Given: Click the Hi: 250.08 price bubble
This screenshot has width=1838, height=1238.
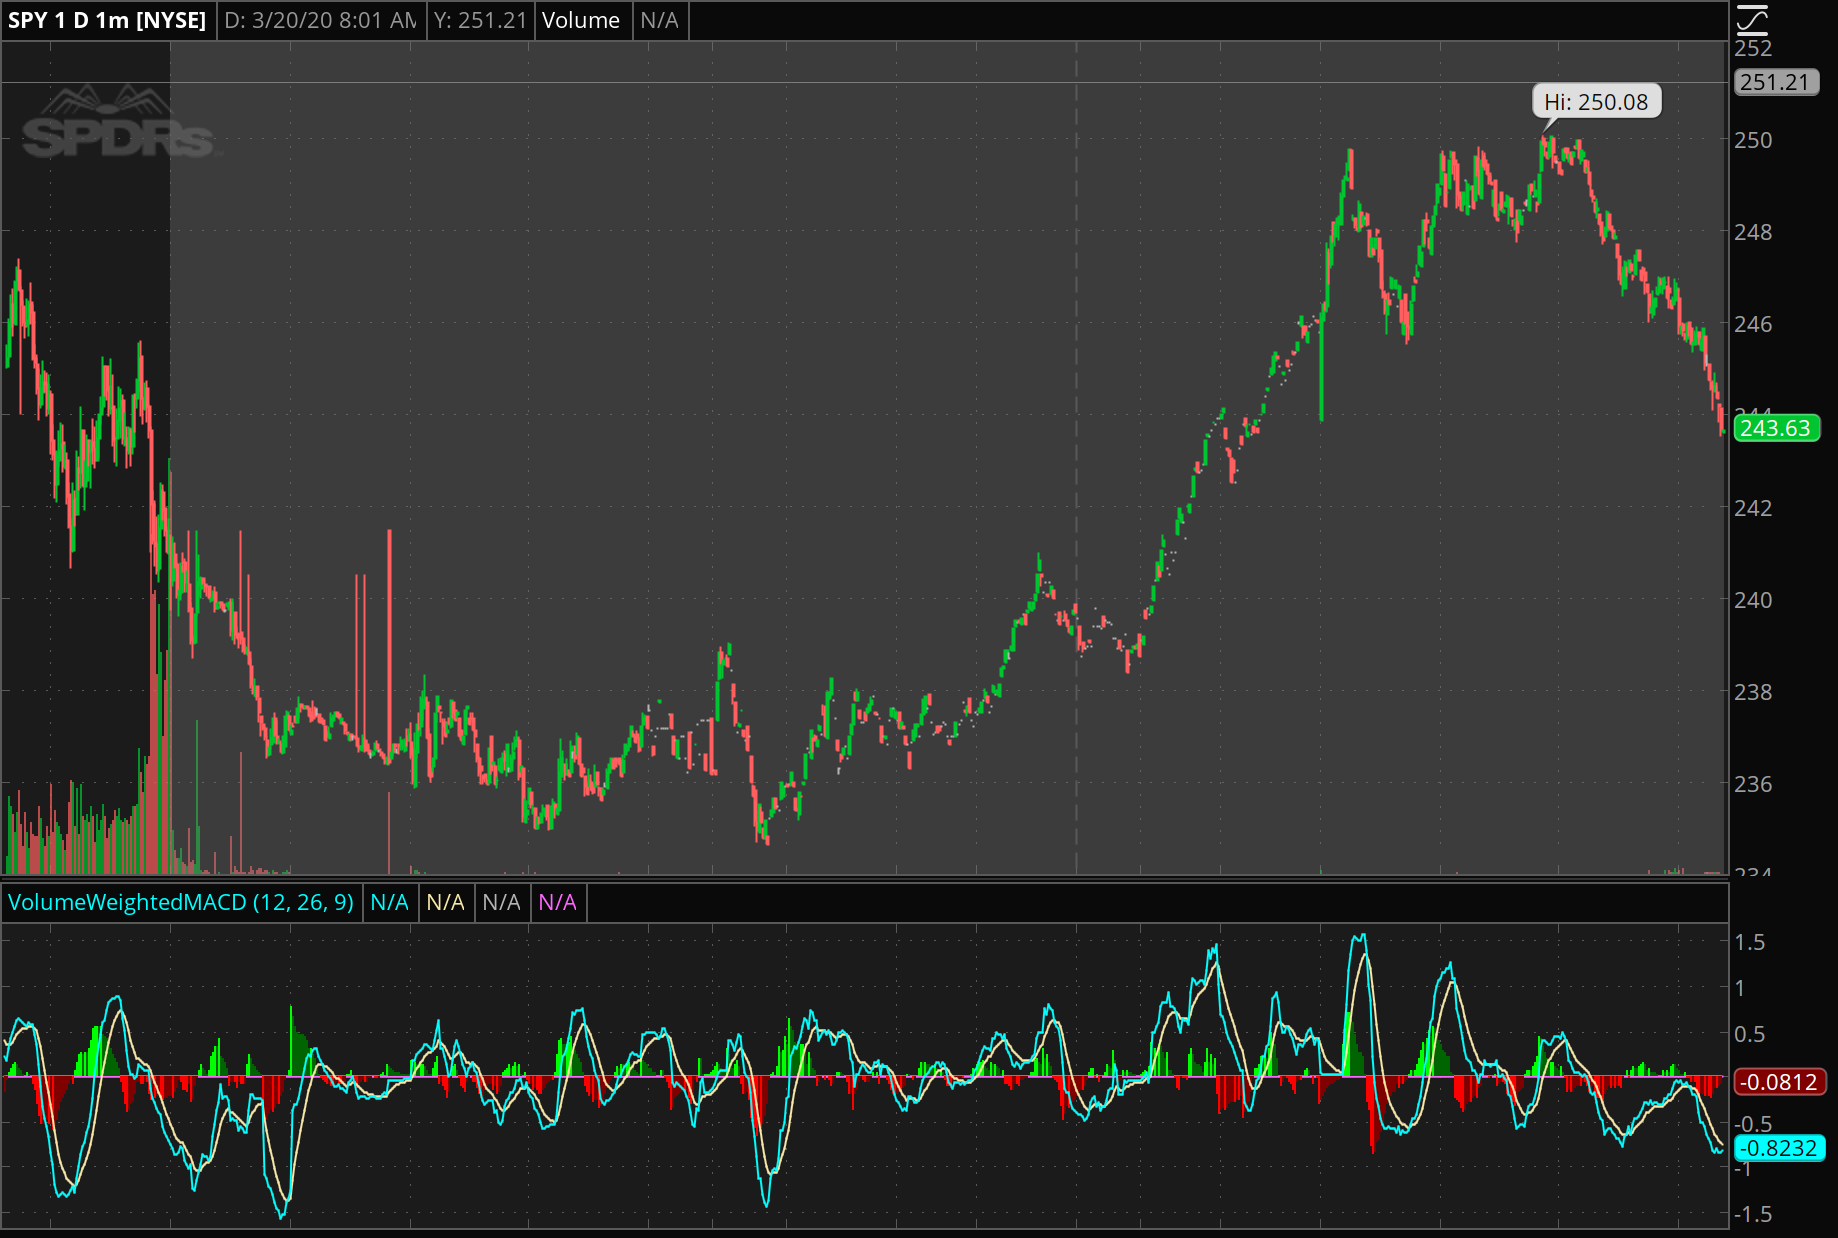Looking at the screenshot, I should click(1596, 102).
